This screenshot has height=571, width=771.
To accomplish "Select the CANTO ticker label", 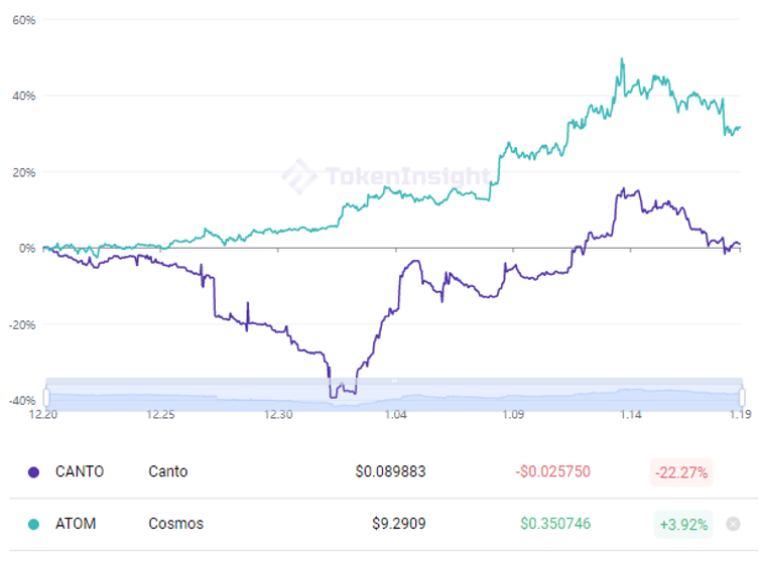I will pos(80,472).
